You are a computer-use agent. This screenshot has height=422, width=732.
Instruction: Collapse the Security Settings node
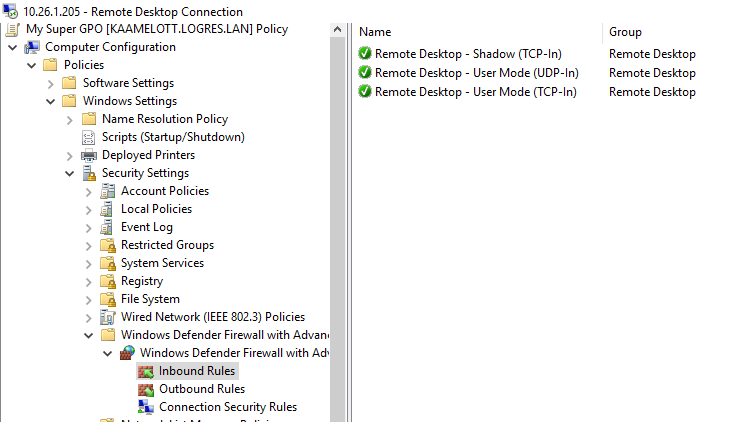[69, 173]
